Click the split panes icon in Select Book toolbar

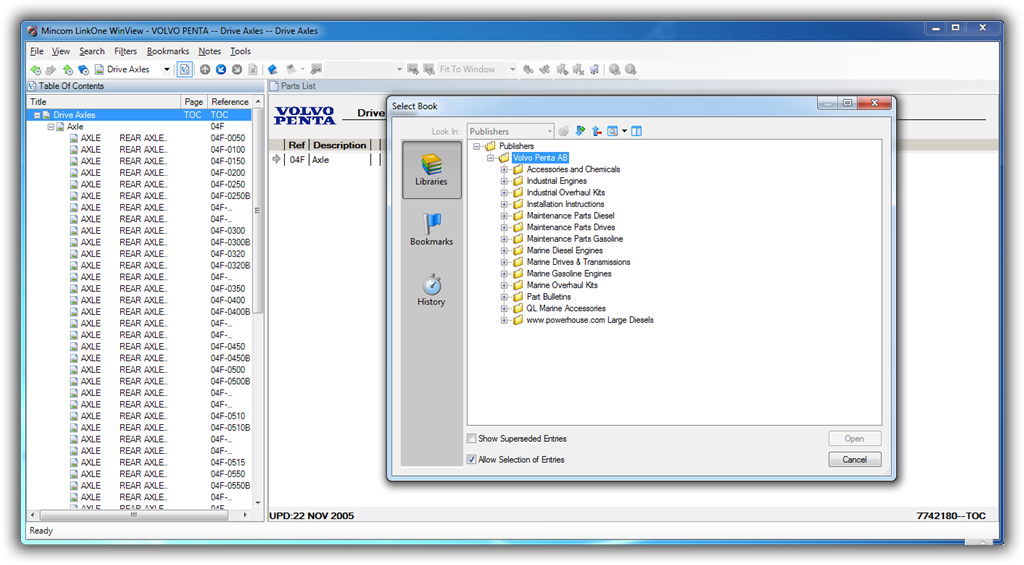point(637,131)
